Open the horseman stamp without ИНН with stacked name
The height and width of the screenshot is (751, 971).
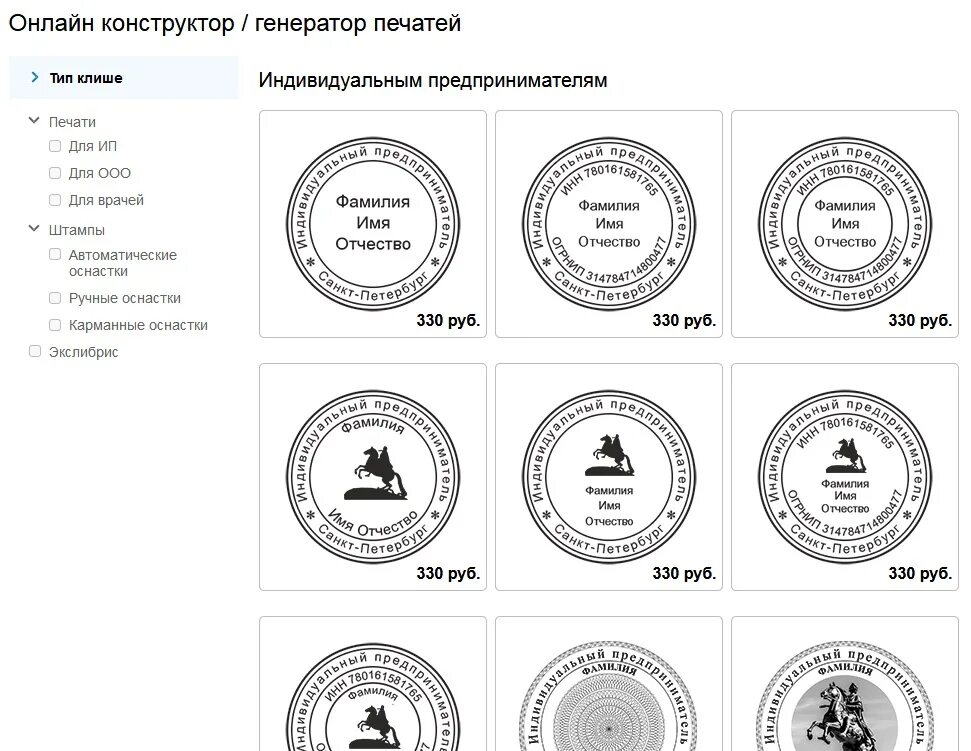pos(609,477)
